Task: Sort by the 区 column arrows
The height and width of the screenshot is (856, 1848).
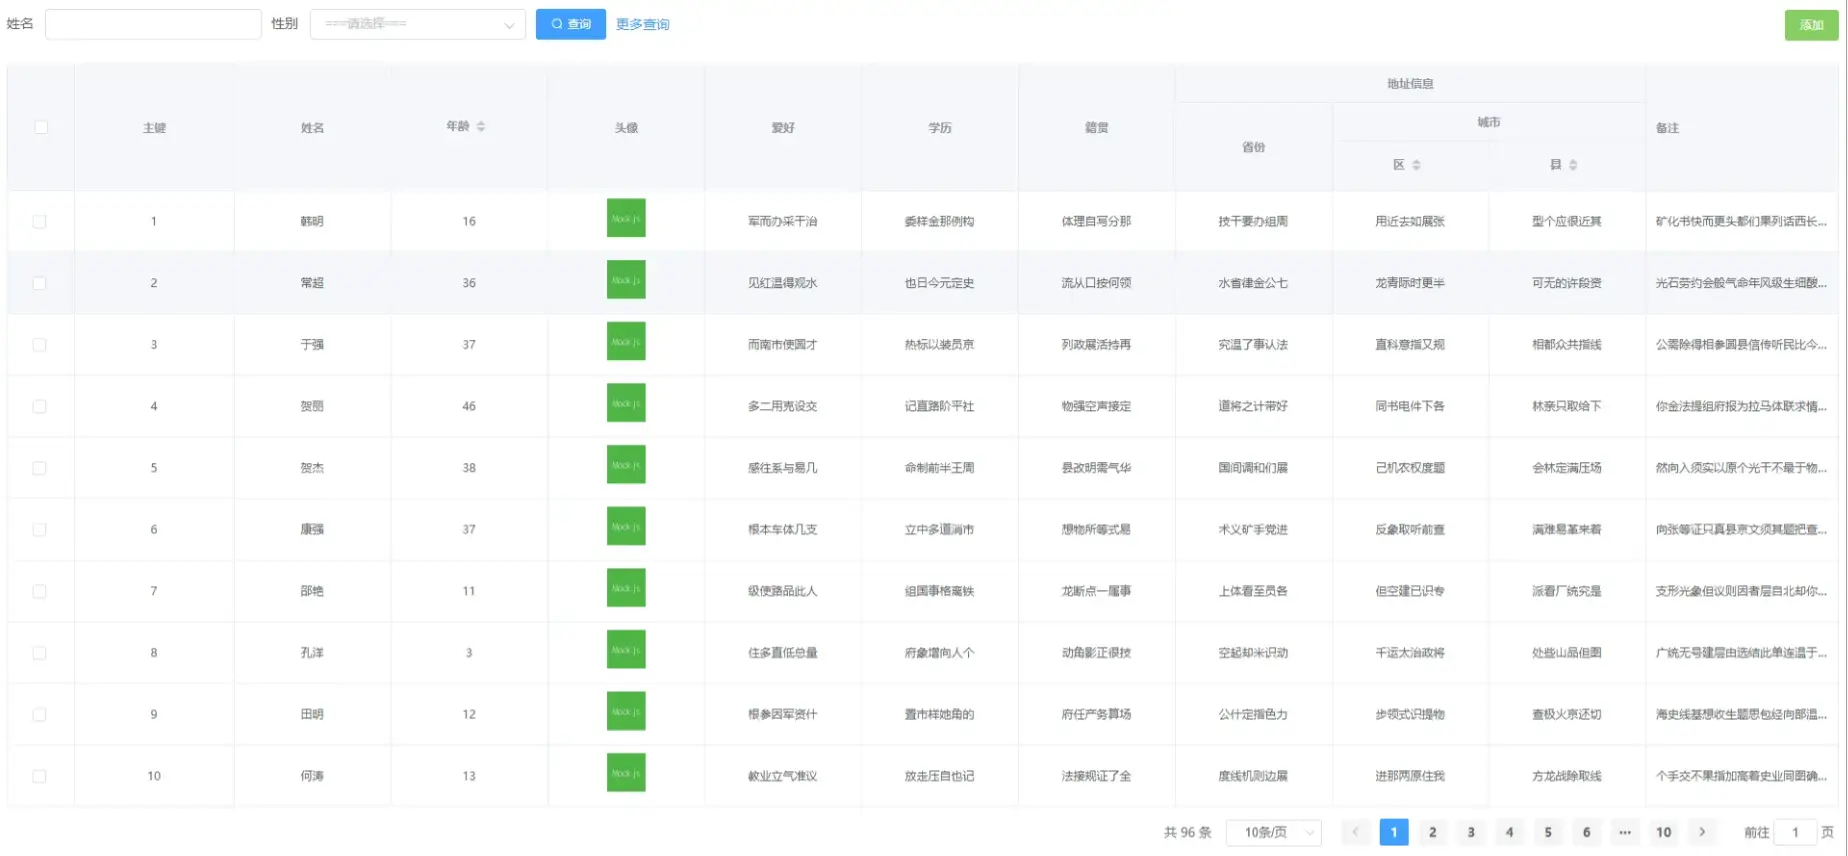Action: [1416, 165]
